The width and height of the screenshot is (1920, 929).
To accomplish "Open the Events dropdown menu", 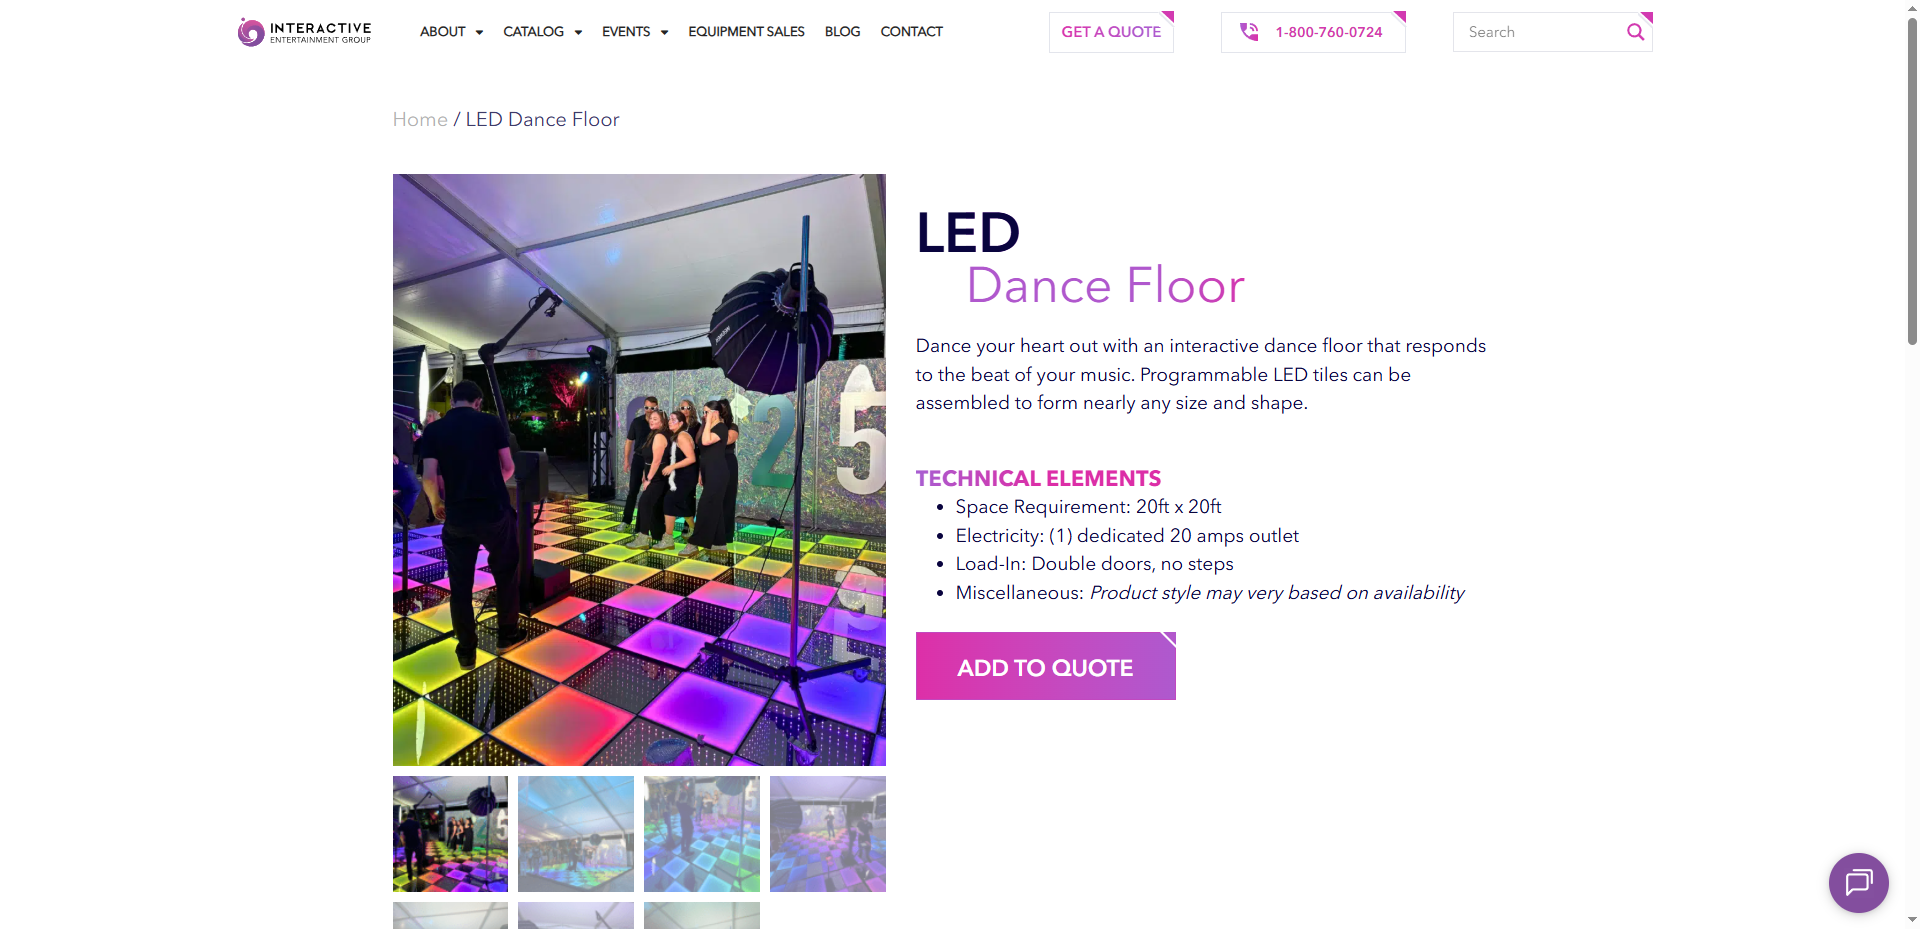I will click(635, 32).
